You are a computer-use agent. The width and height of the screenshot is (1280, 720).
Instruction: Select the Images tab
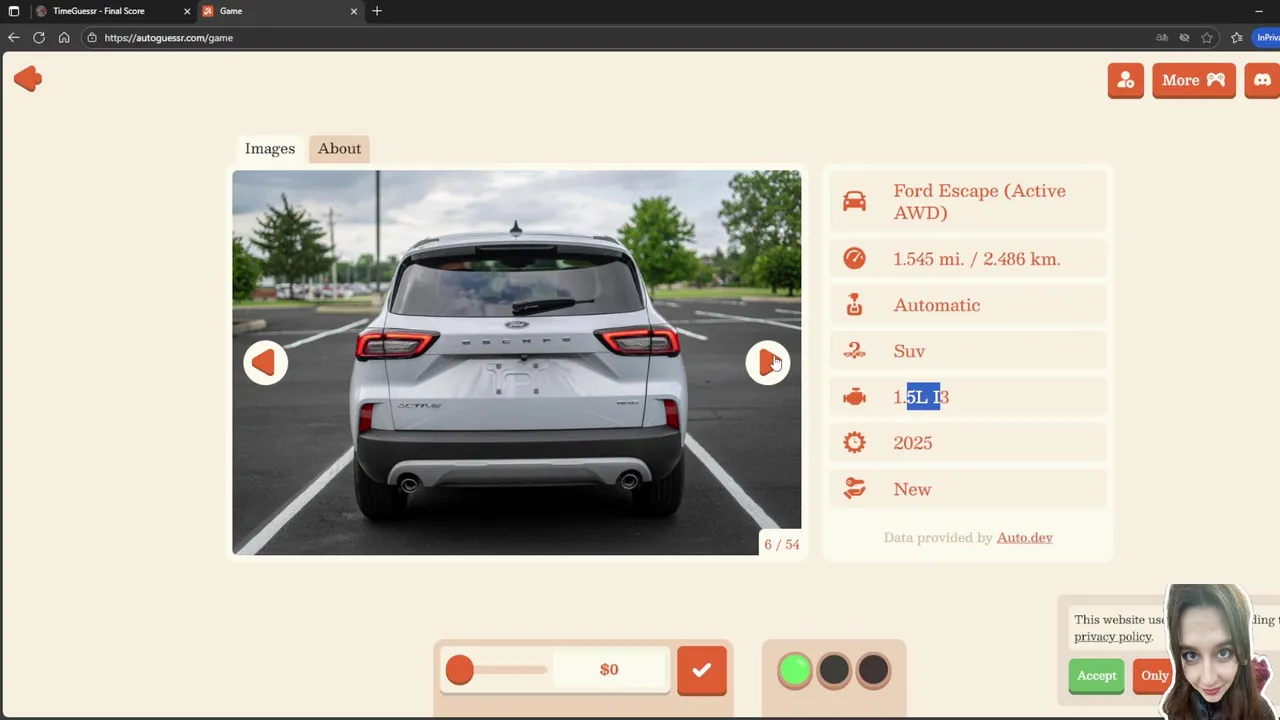pos(270,148)
